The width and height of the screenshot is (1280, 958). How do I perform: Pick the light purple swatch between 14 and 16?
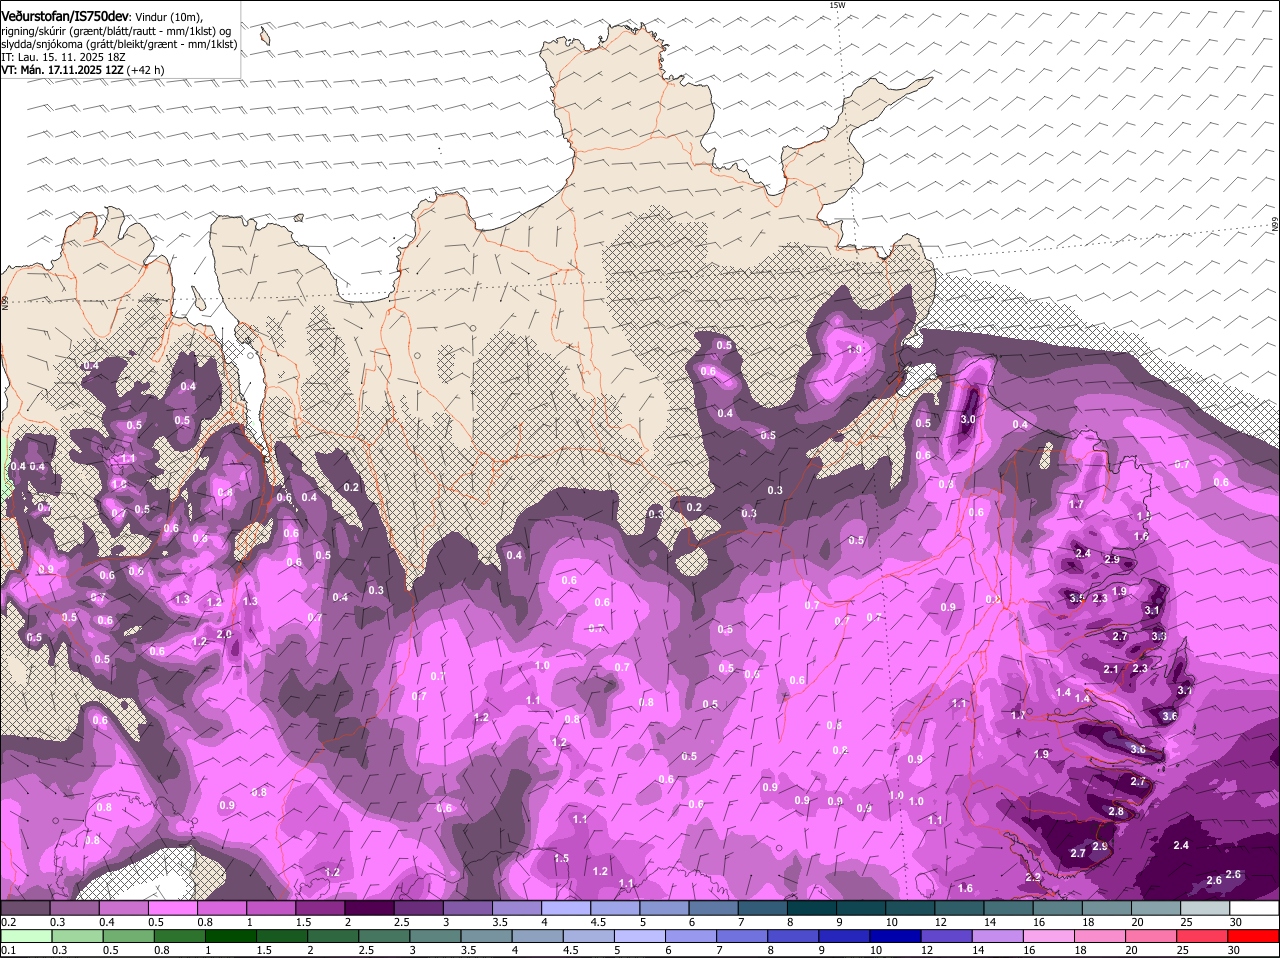coord(996,936)
